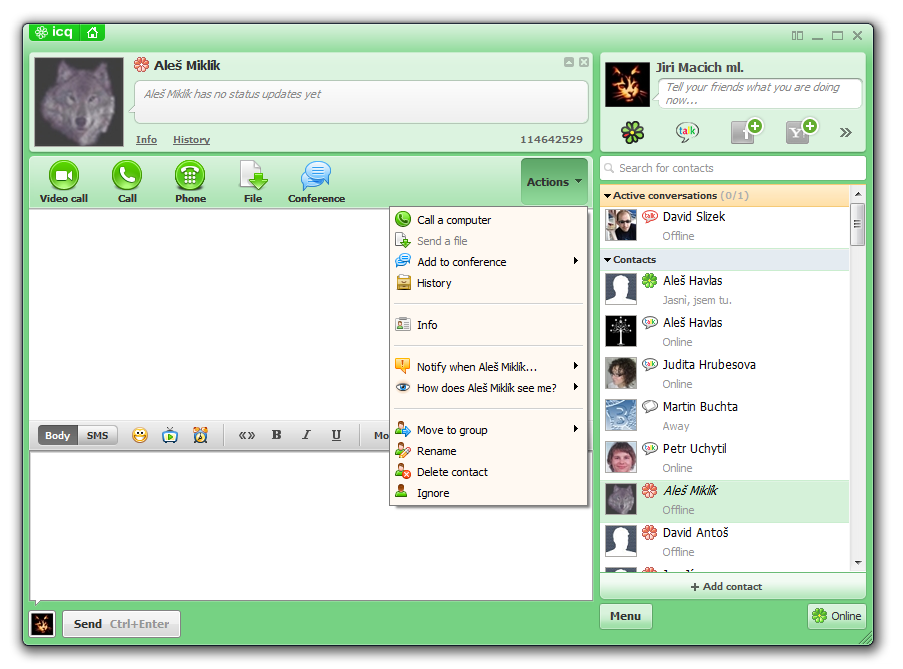The height and width of the screenshot is (669, 903).
Task: Expand How does Aleš Miklík see me
Action: [488, 388]
